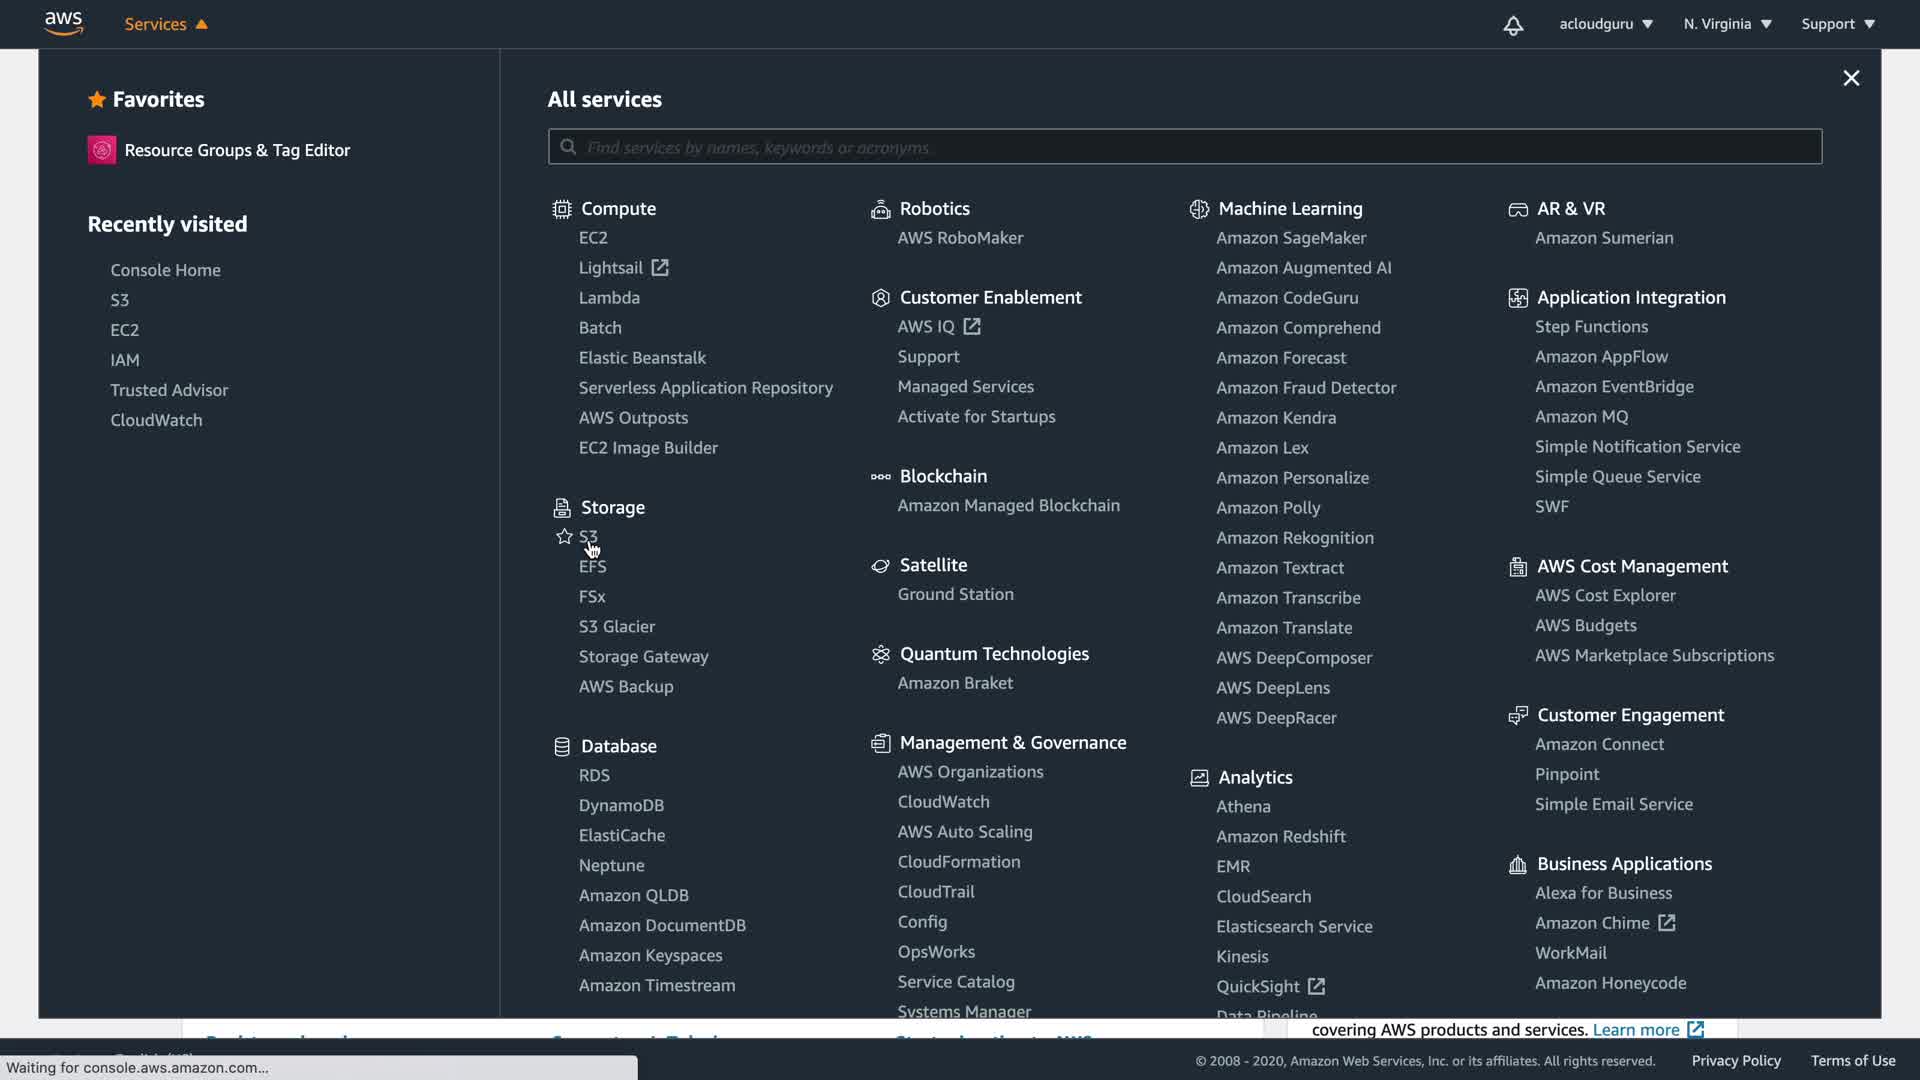The image size is (1920, 1080).
Task: Select Console Home in recently visited
Action: (x=165, y=270)
